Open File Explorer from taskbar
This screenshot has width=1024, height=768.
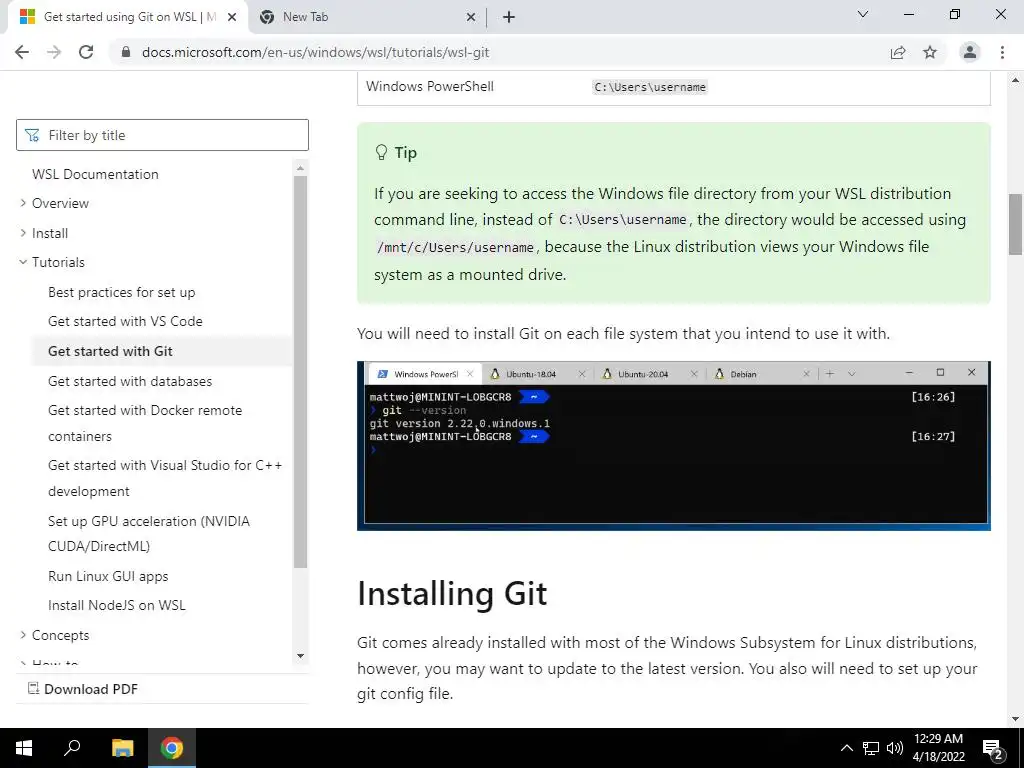(x=122, y=748)
